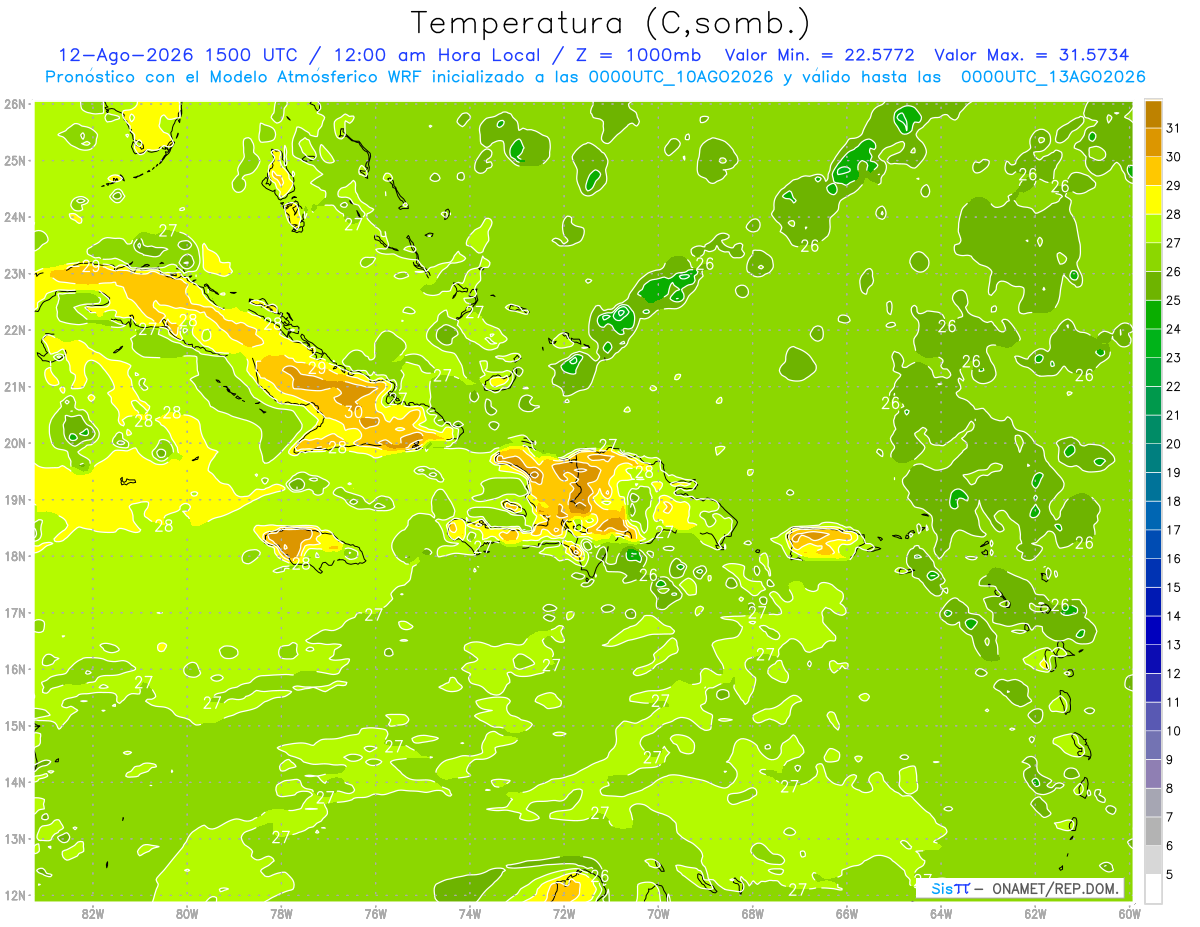The width and height of the screenshot is (1200, 927).
Task: Pick the dark orange swatch above 31
Action: (1153, 113)
